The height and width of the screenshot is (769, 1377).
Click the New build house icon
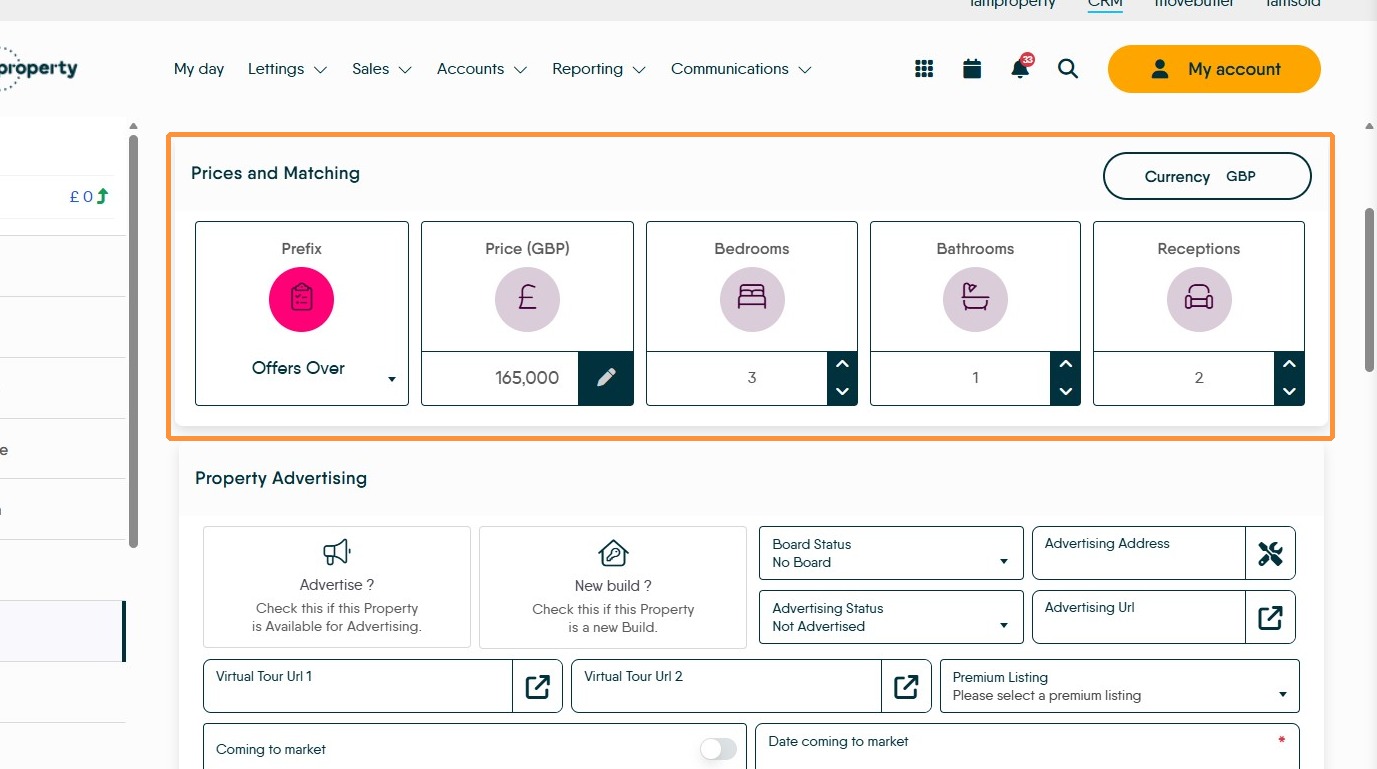coord(613,553)
